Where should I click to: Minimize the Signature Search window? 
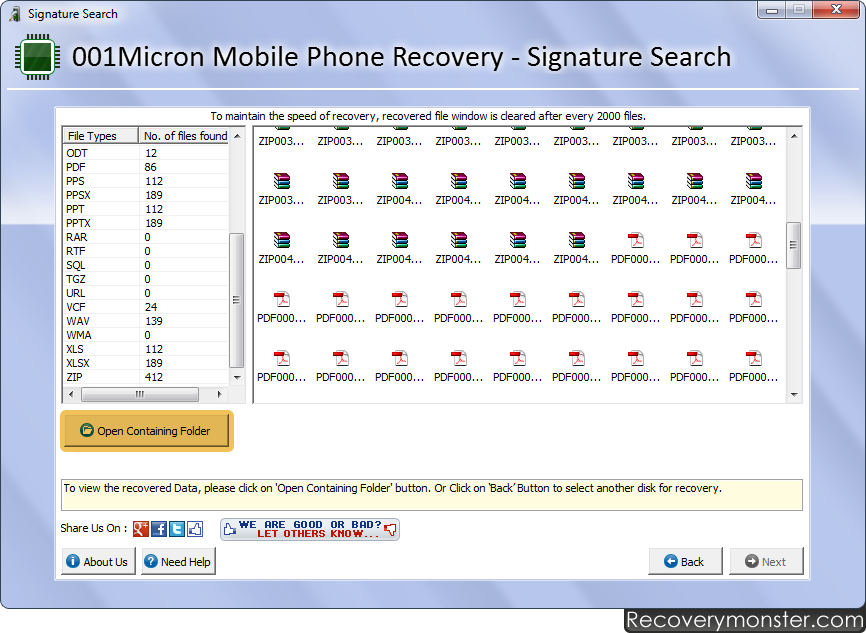(x=772, y=10)
